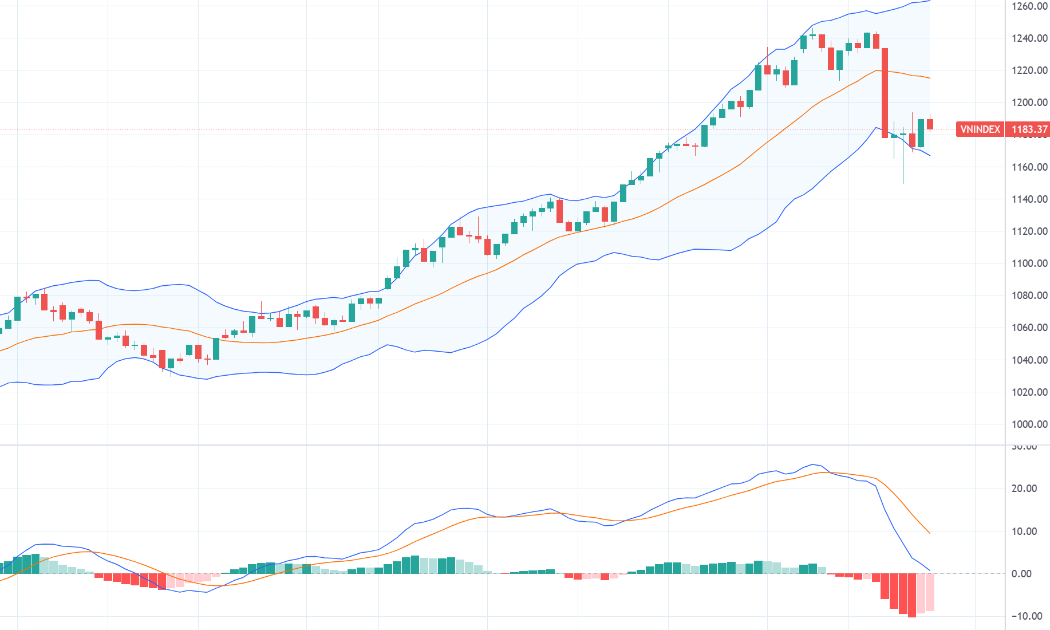Select the 1120.00 price axis label

pyautogui.click(x=1029, y=231)
